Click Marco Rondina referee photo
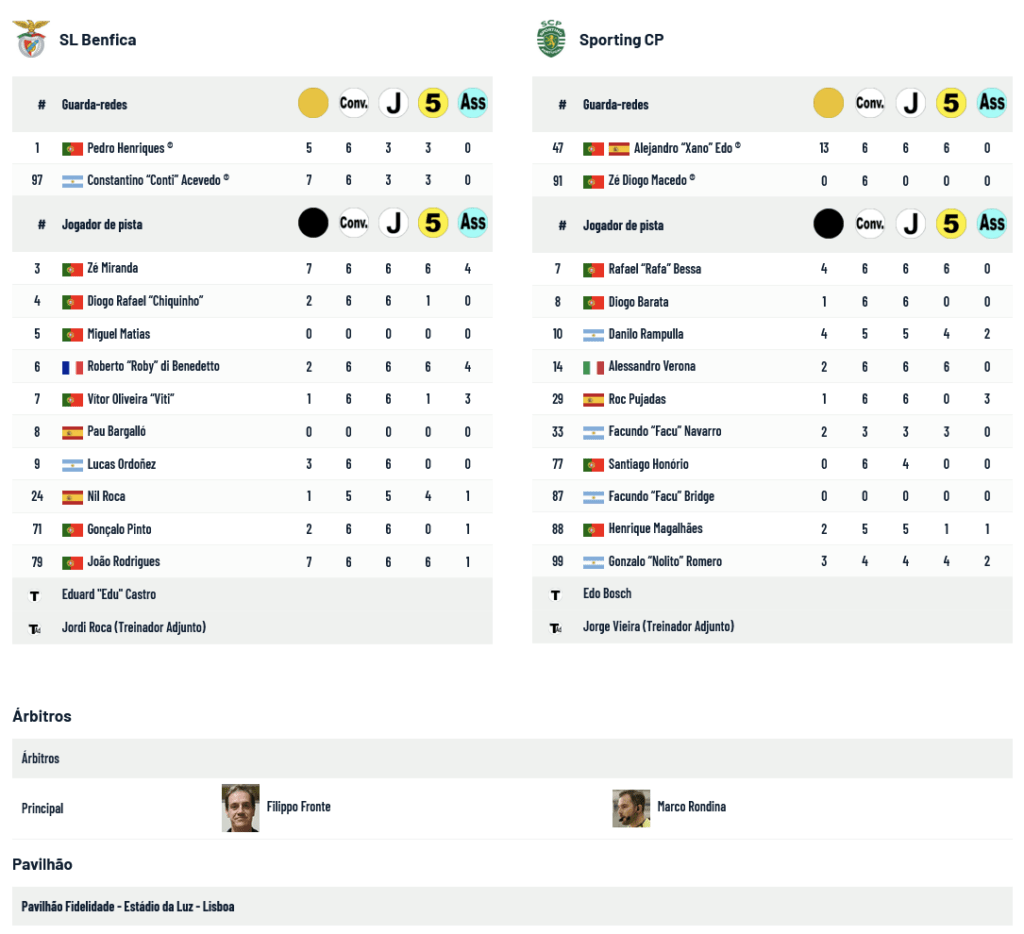This screenshot has width=1024, height=934. tap(631, 808)
